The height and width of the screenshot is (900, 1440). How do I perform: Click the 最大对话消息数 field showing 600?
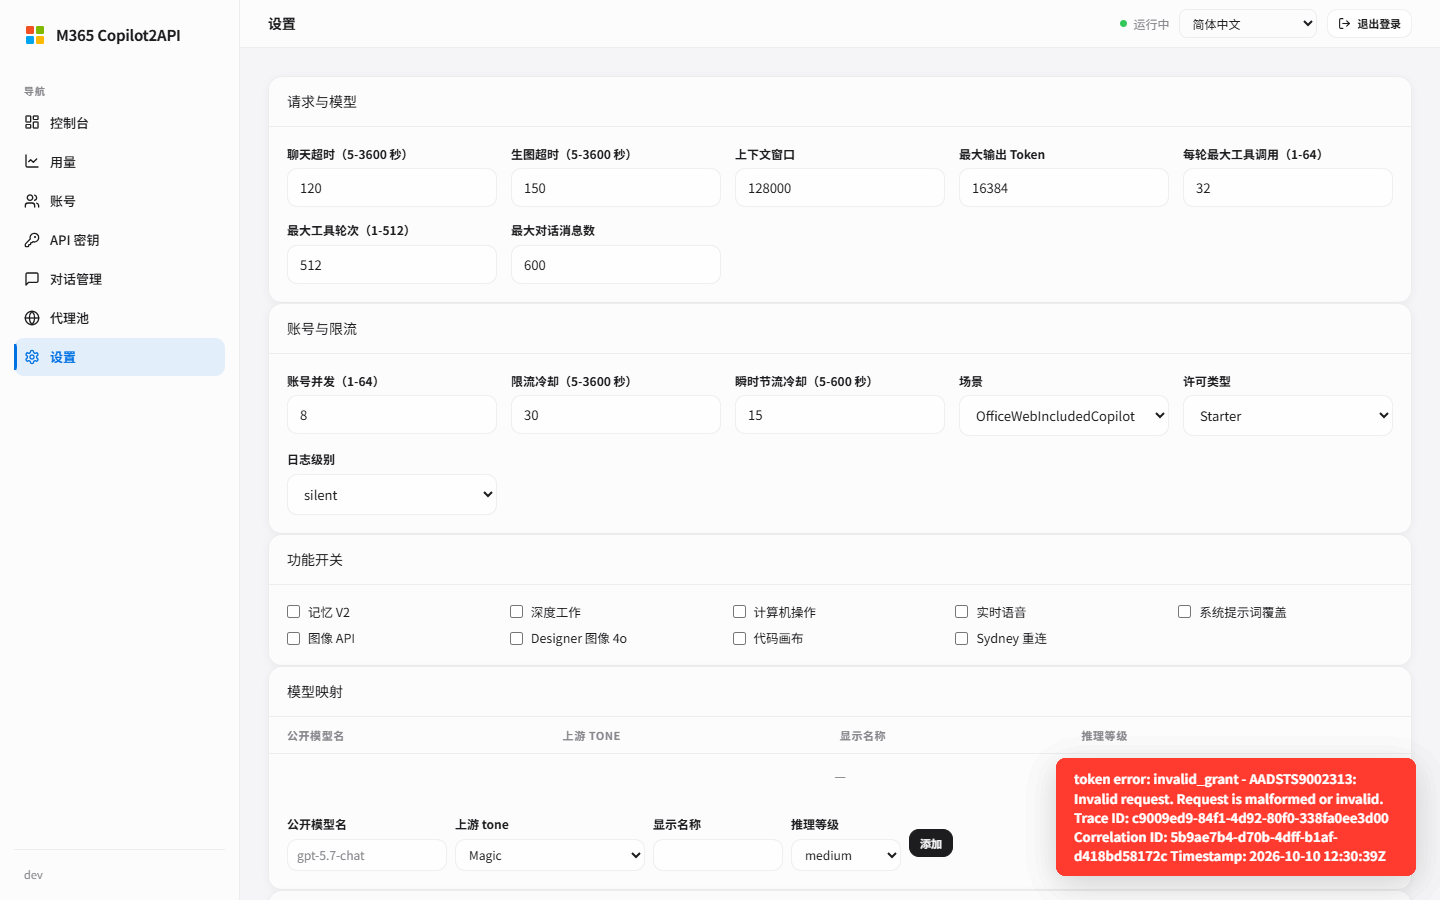(616, 265)
